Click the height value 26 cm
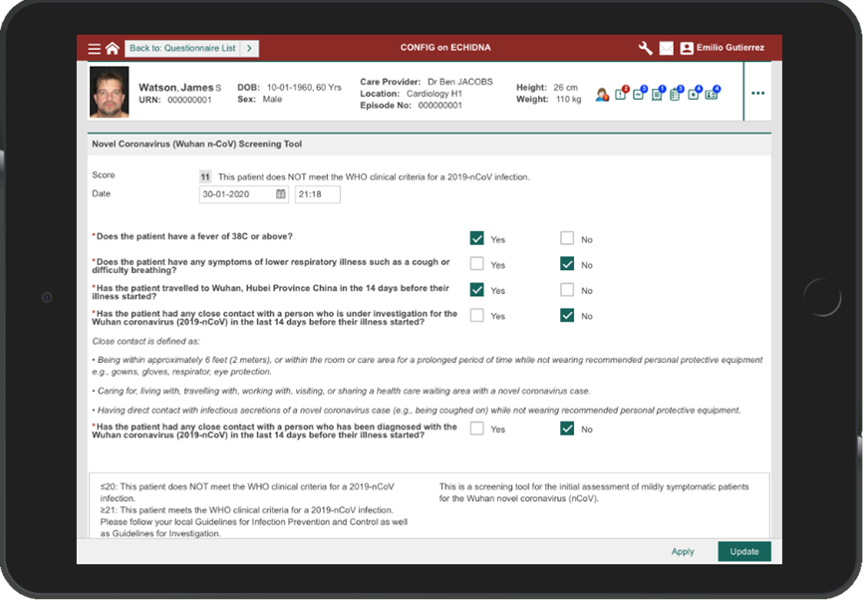The image size is (865, 600). [x=565, y=87]
